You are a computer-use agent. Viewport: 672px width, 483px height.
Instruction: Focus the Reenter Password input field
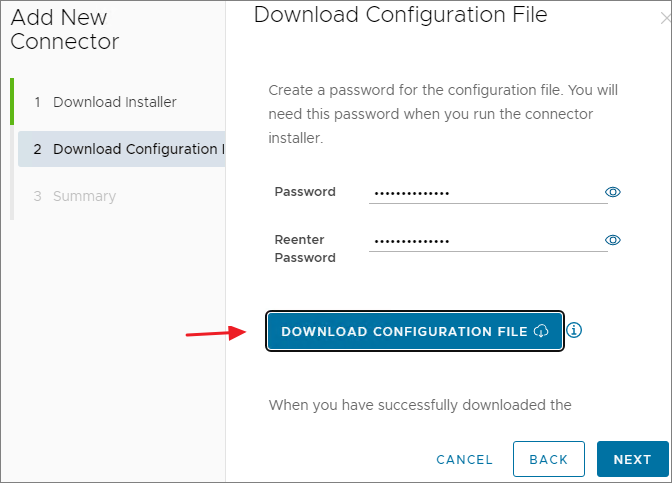[486, 240]
